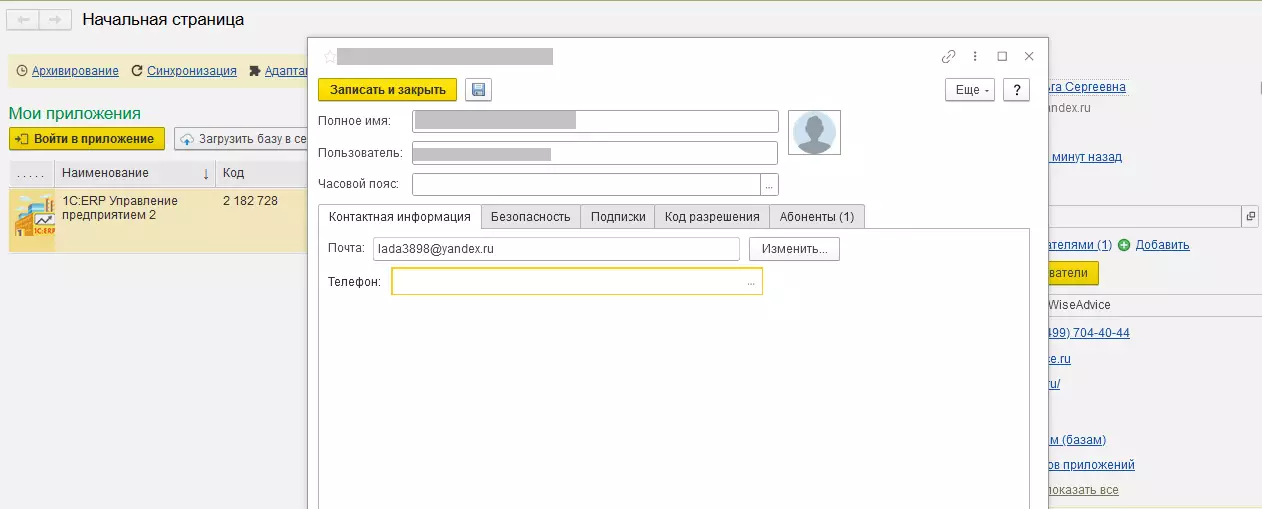Click the code 2 182 728 cell
The image size is (1262, 509).
pos(250,201)
